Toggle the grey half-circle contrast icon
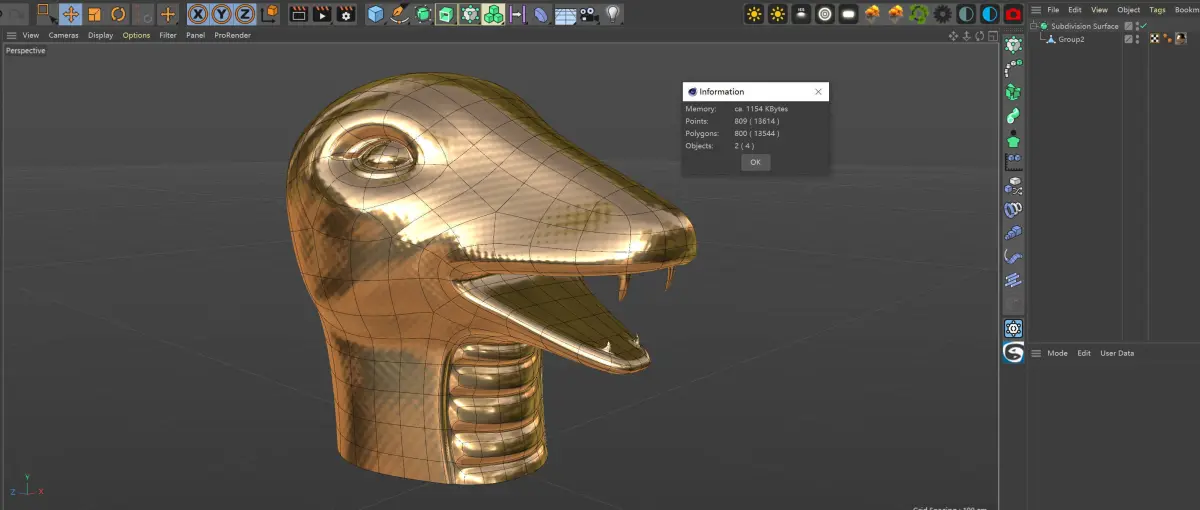This screenshot has width=1200, height=510. [966, 14]
